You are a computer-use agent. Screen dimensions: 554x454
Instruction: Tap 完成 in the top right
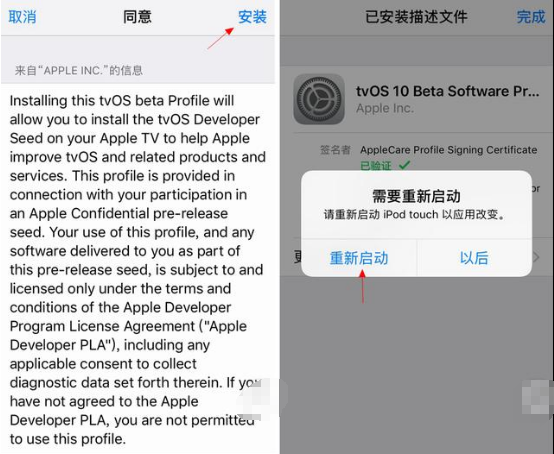coord(531,17)
